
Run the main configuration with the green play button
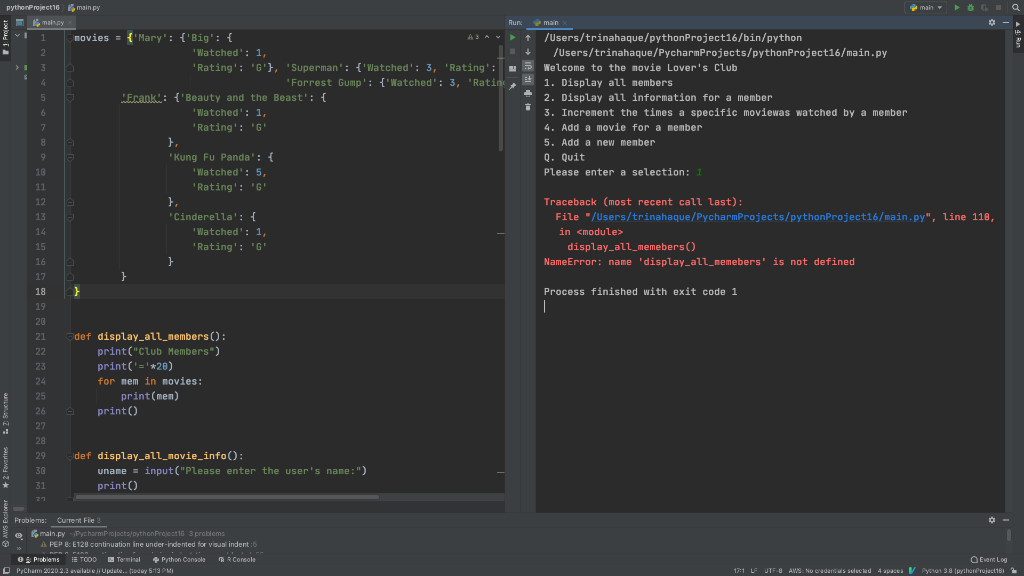tap(957, 7)
